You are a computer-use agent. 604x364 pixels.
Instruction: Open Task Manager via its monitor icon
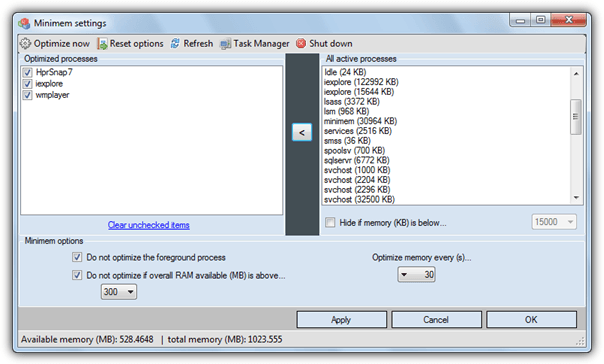225,44
